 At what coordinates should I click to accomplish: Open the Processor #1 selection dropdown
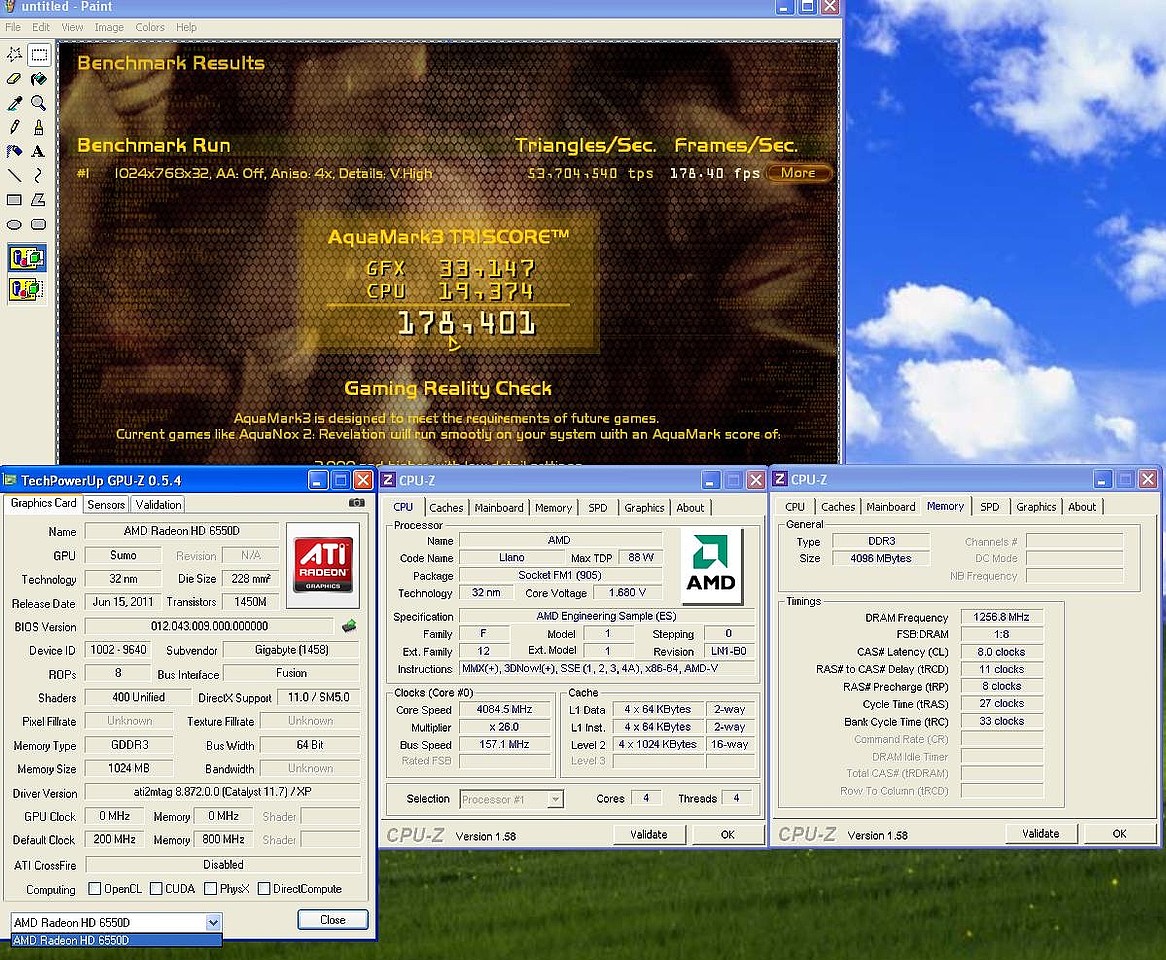click(555, 799)
